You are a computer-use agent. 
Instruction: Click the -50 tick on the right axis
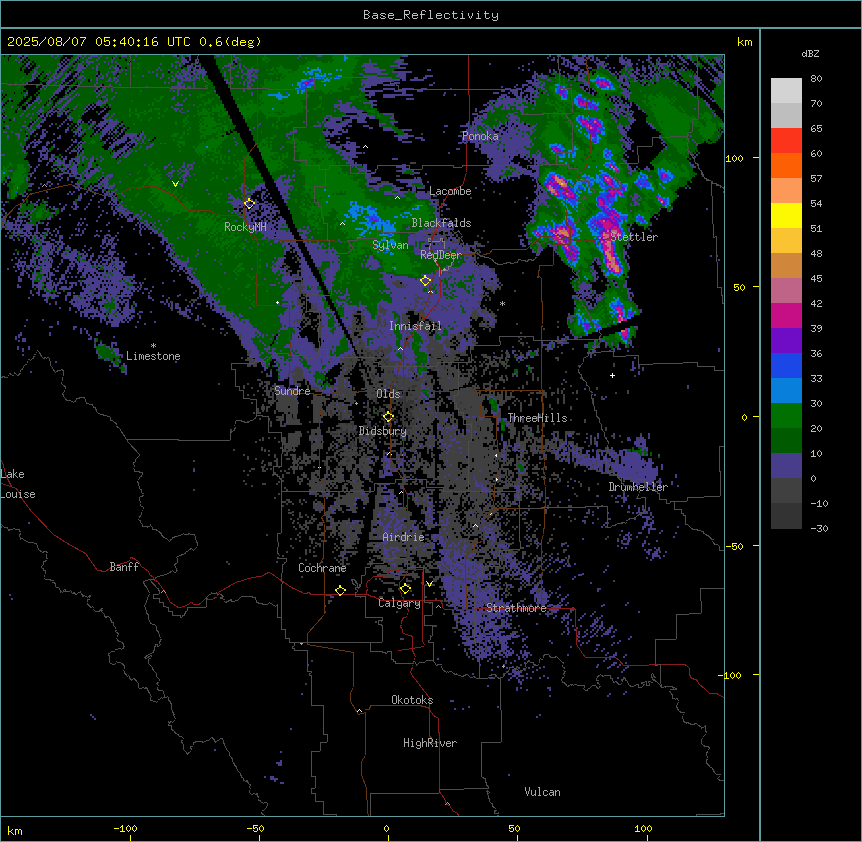pyautogui.click(x=734, y=546)
